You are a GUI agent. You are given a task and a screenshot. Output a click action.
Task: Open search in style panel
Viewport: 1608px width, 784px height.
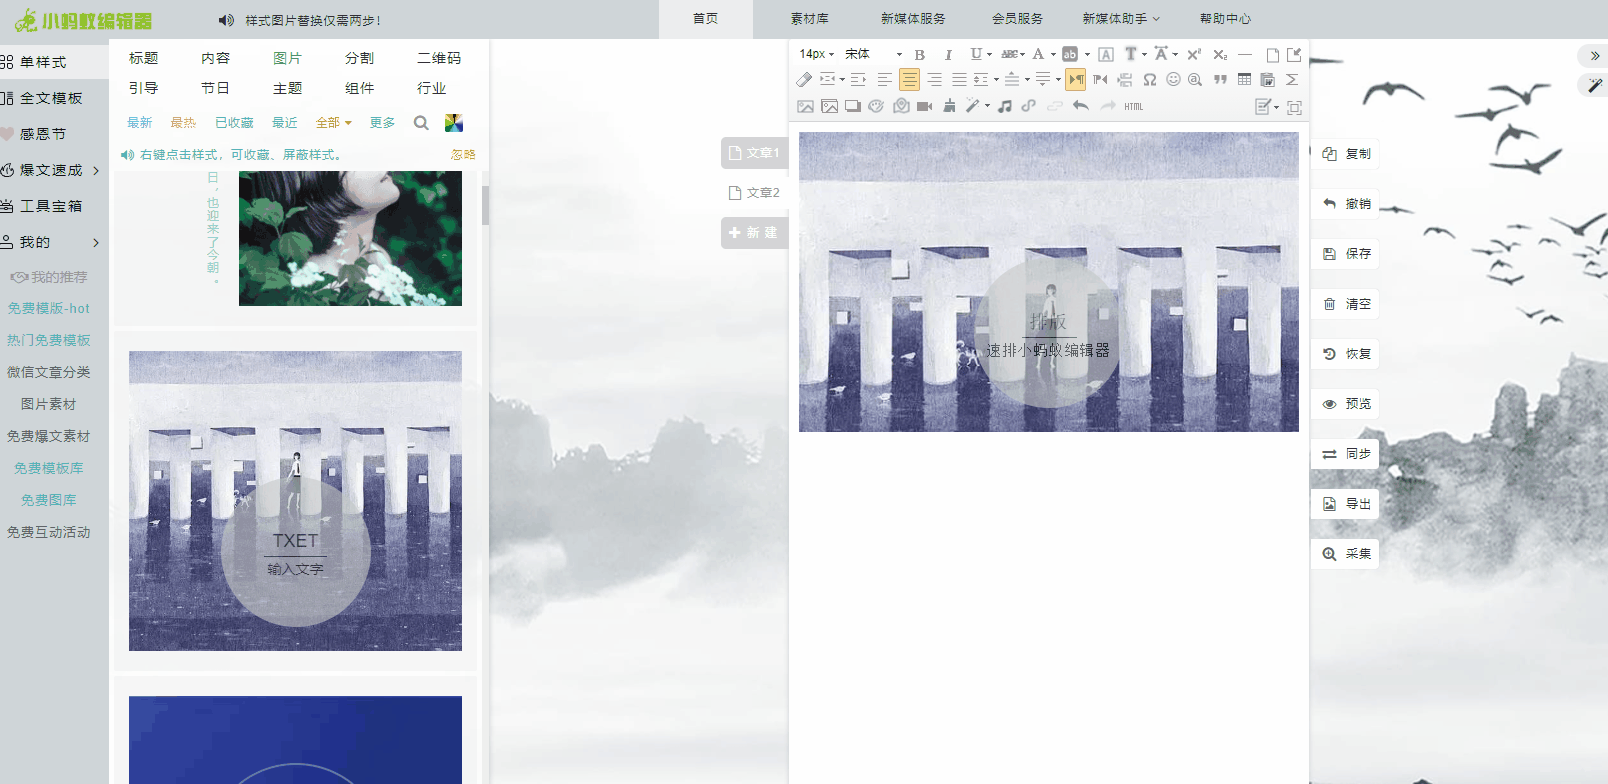pyautogui.click(x=421, y=123)
